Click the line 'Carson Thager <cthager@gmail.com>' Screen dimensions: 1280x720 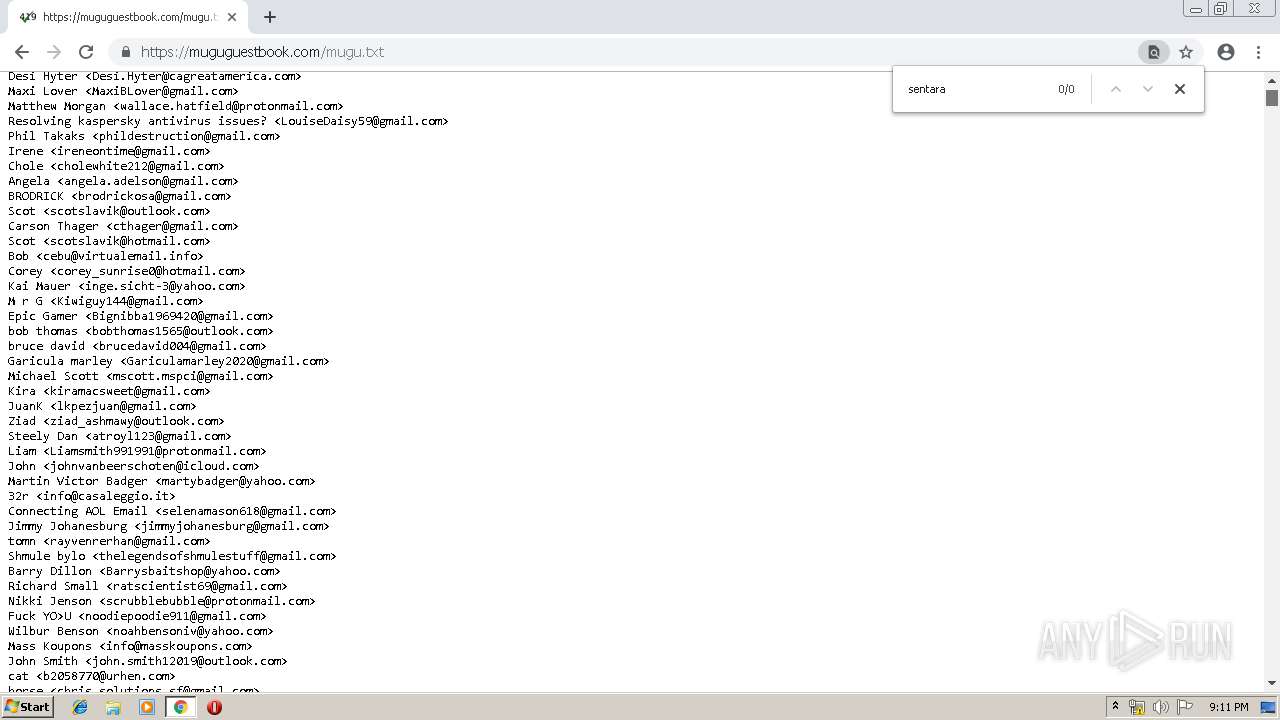(x=123, y=226)
